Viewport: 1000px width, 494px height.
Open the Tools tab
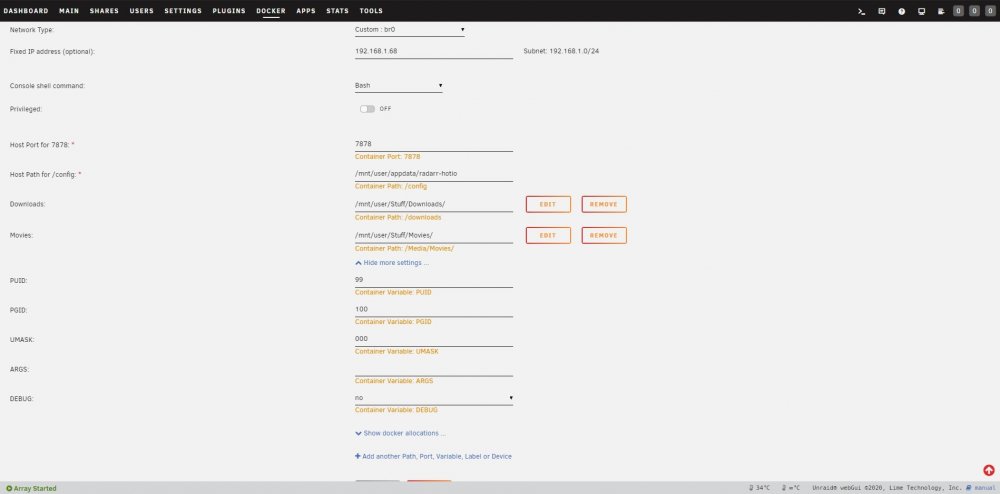click(371, 11)
